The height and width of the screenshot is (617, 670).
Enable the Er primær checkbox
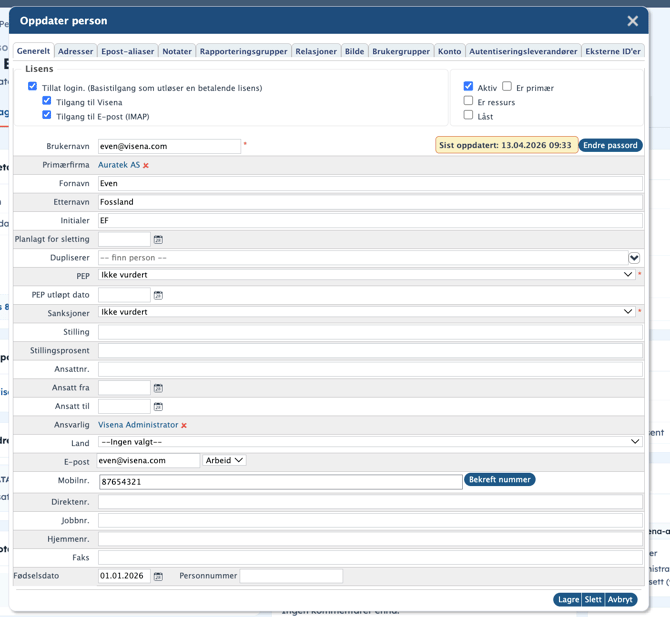507,86
